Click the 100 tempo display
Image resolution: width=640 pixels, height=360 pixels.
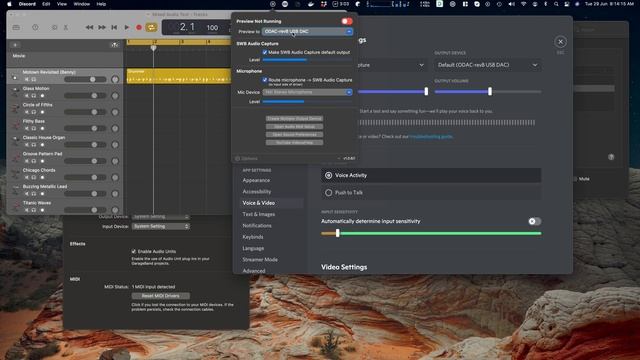(212, 28)
